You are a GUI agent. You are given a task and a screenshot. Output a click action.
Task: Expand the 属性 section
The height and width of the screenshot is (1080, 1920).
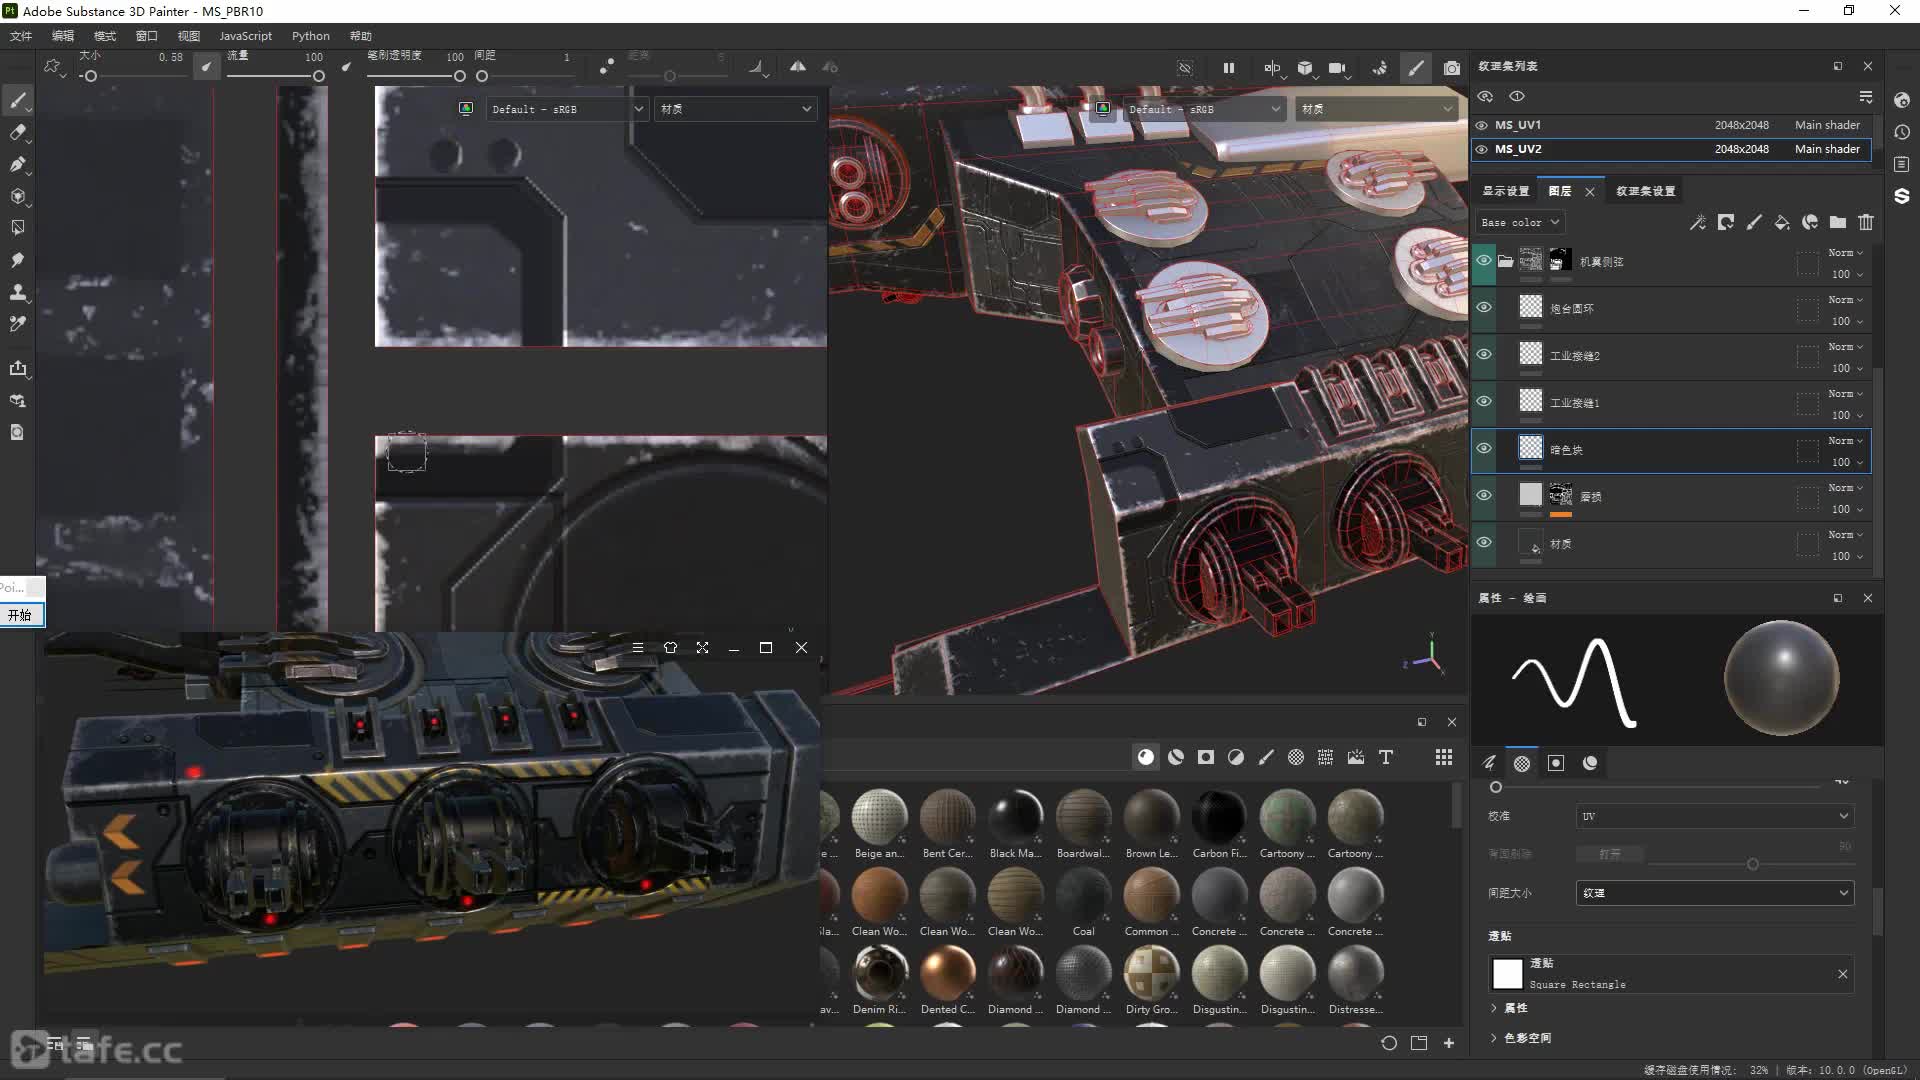click(1509, 1008)
